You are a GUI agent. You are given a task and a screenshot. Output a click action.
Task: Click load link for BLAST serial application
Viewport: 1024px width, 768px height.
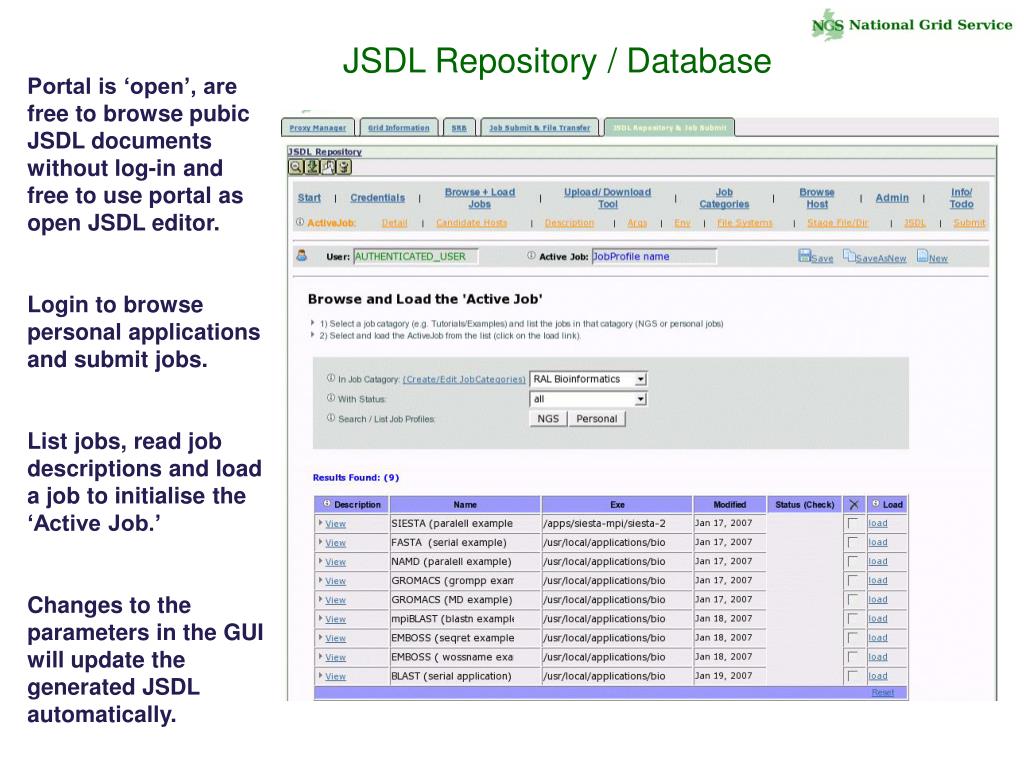878,676
